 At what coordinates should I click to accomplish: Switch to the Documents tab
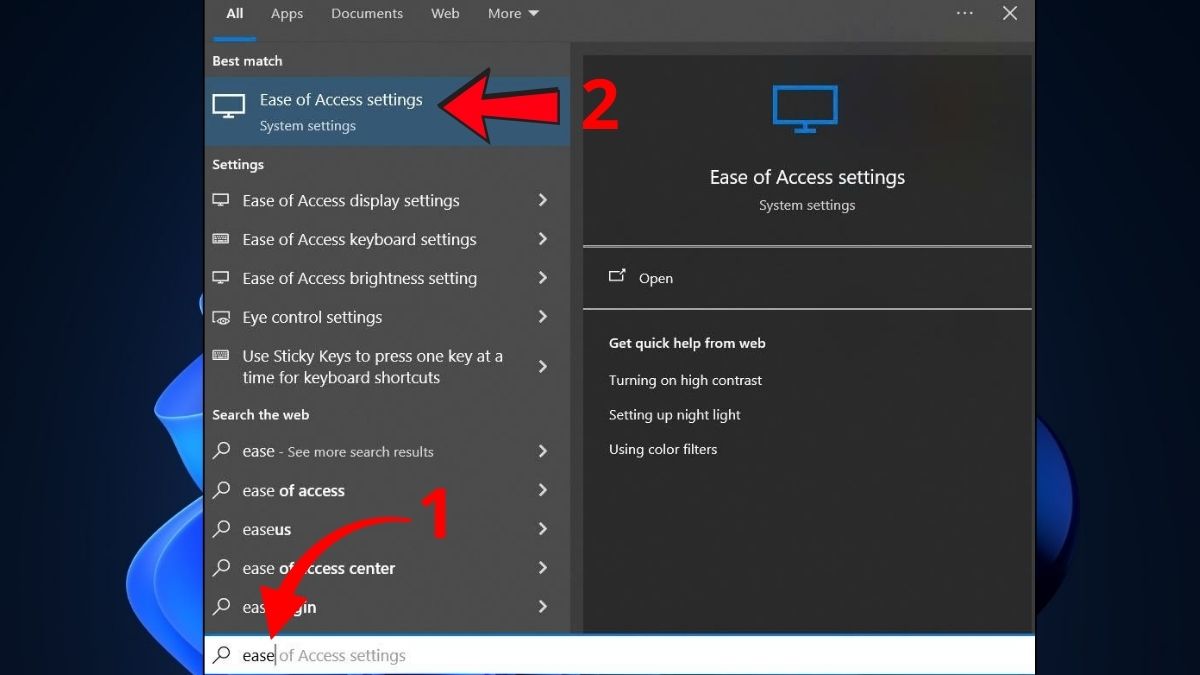coord(367,13)
